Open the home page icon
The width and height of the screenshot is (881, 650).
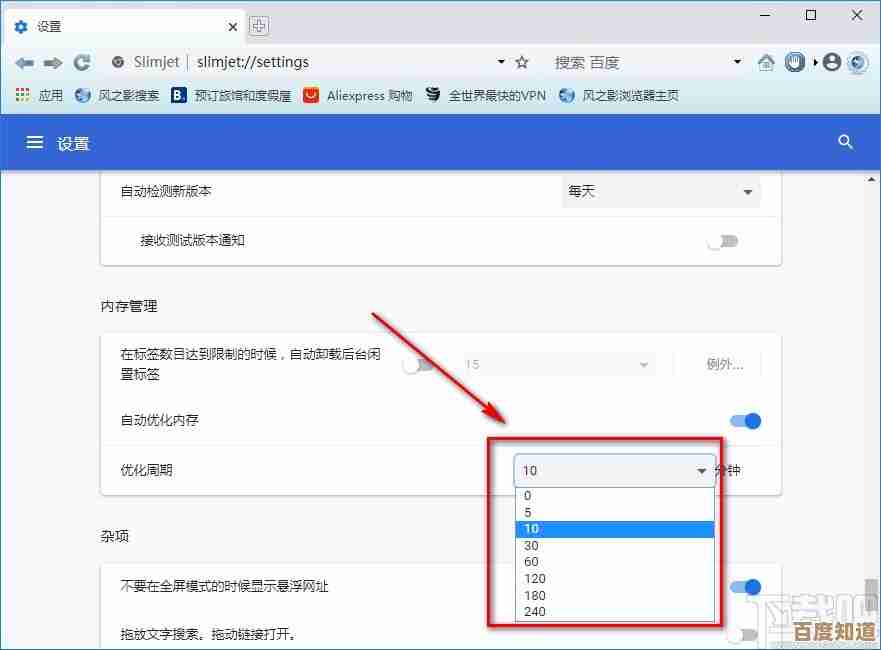766,62
